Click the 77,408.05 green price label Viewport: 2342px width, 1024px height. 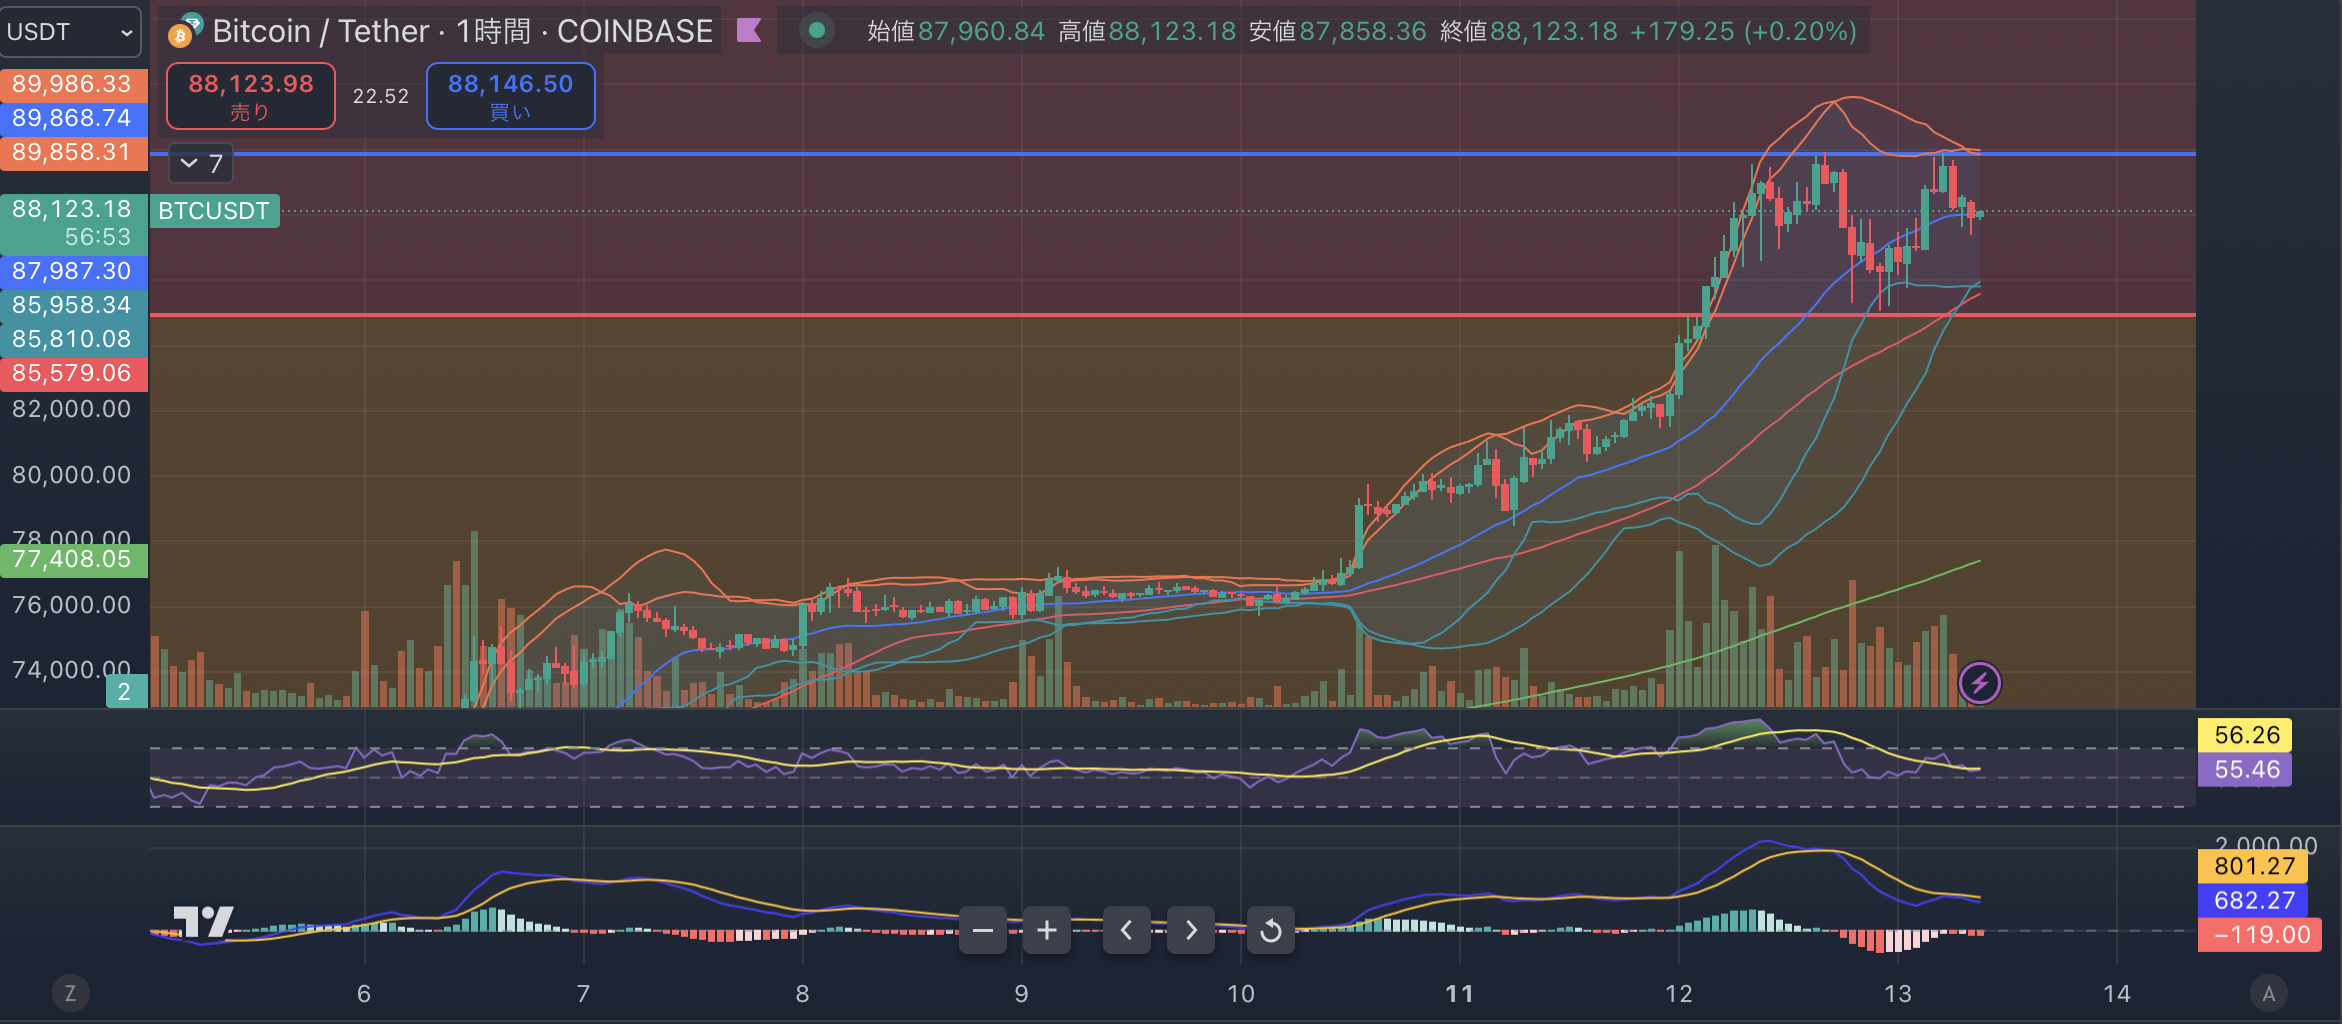coord(73,560)
